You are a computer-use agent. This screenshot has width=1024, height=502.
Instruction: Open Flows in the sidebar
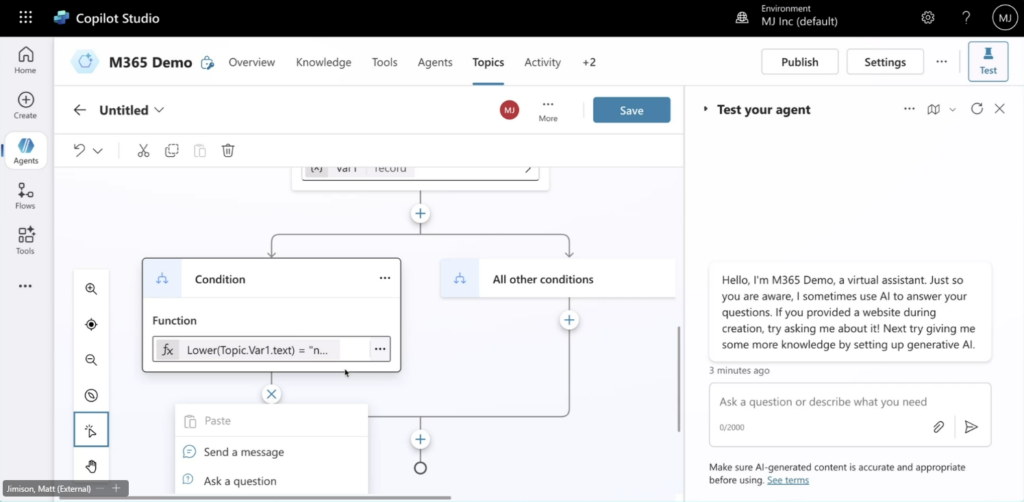tap(25, 196)
